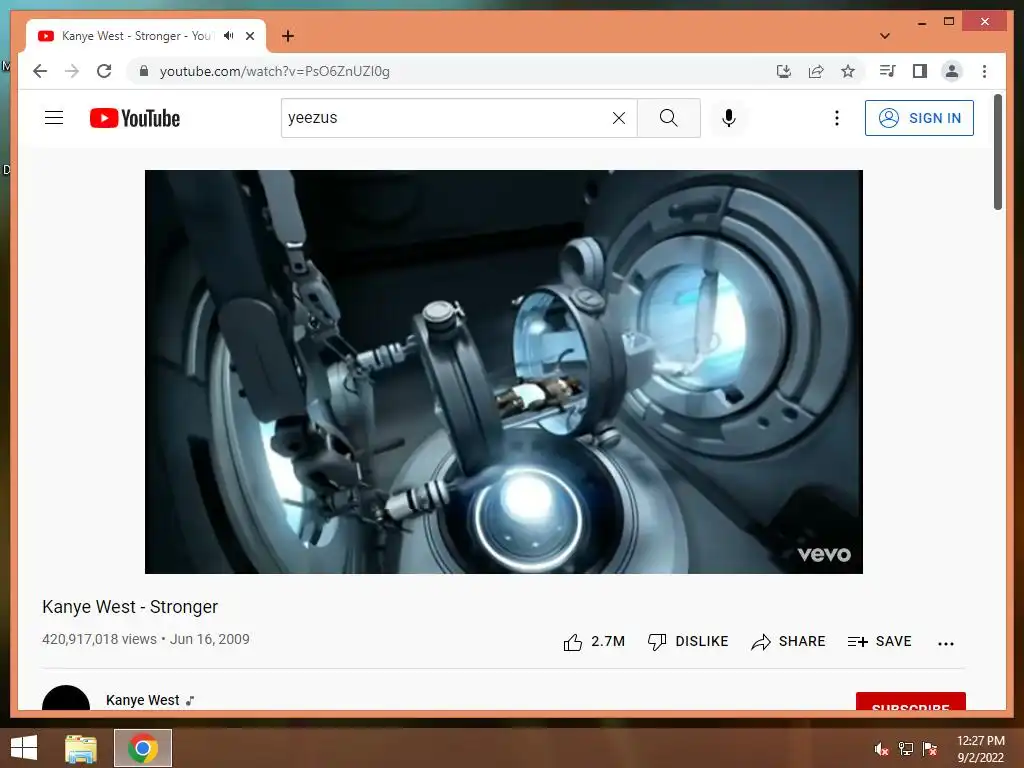Viewport: 1024px width, 768px height.
Task: Open Chrome profile avatar
Action: click(x=952, y=71)
